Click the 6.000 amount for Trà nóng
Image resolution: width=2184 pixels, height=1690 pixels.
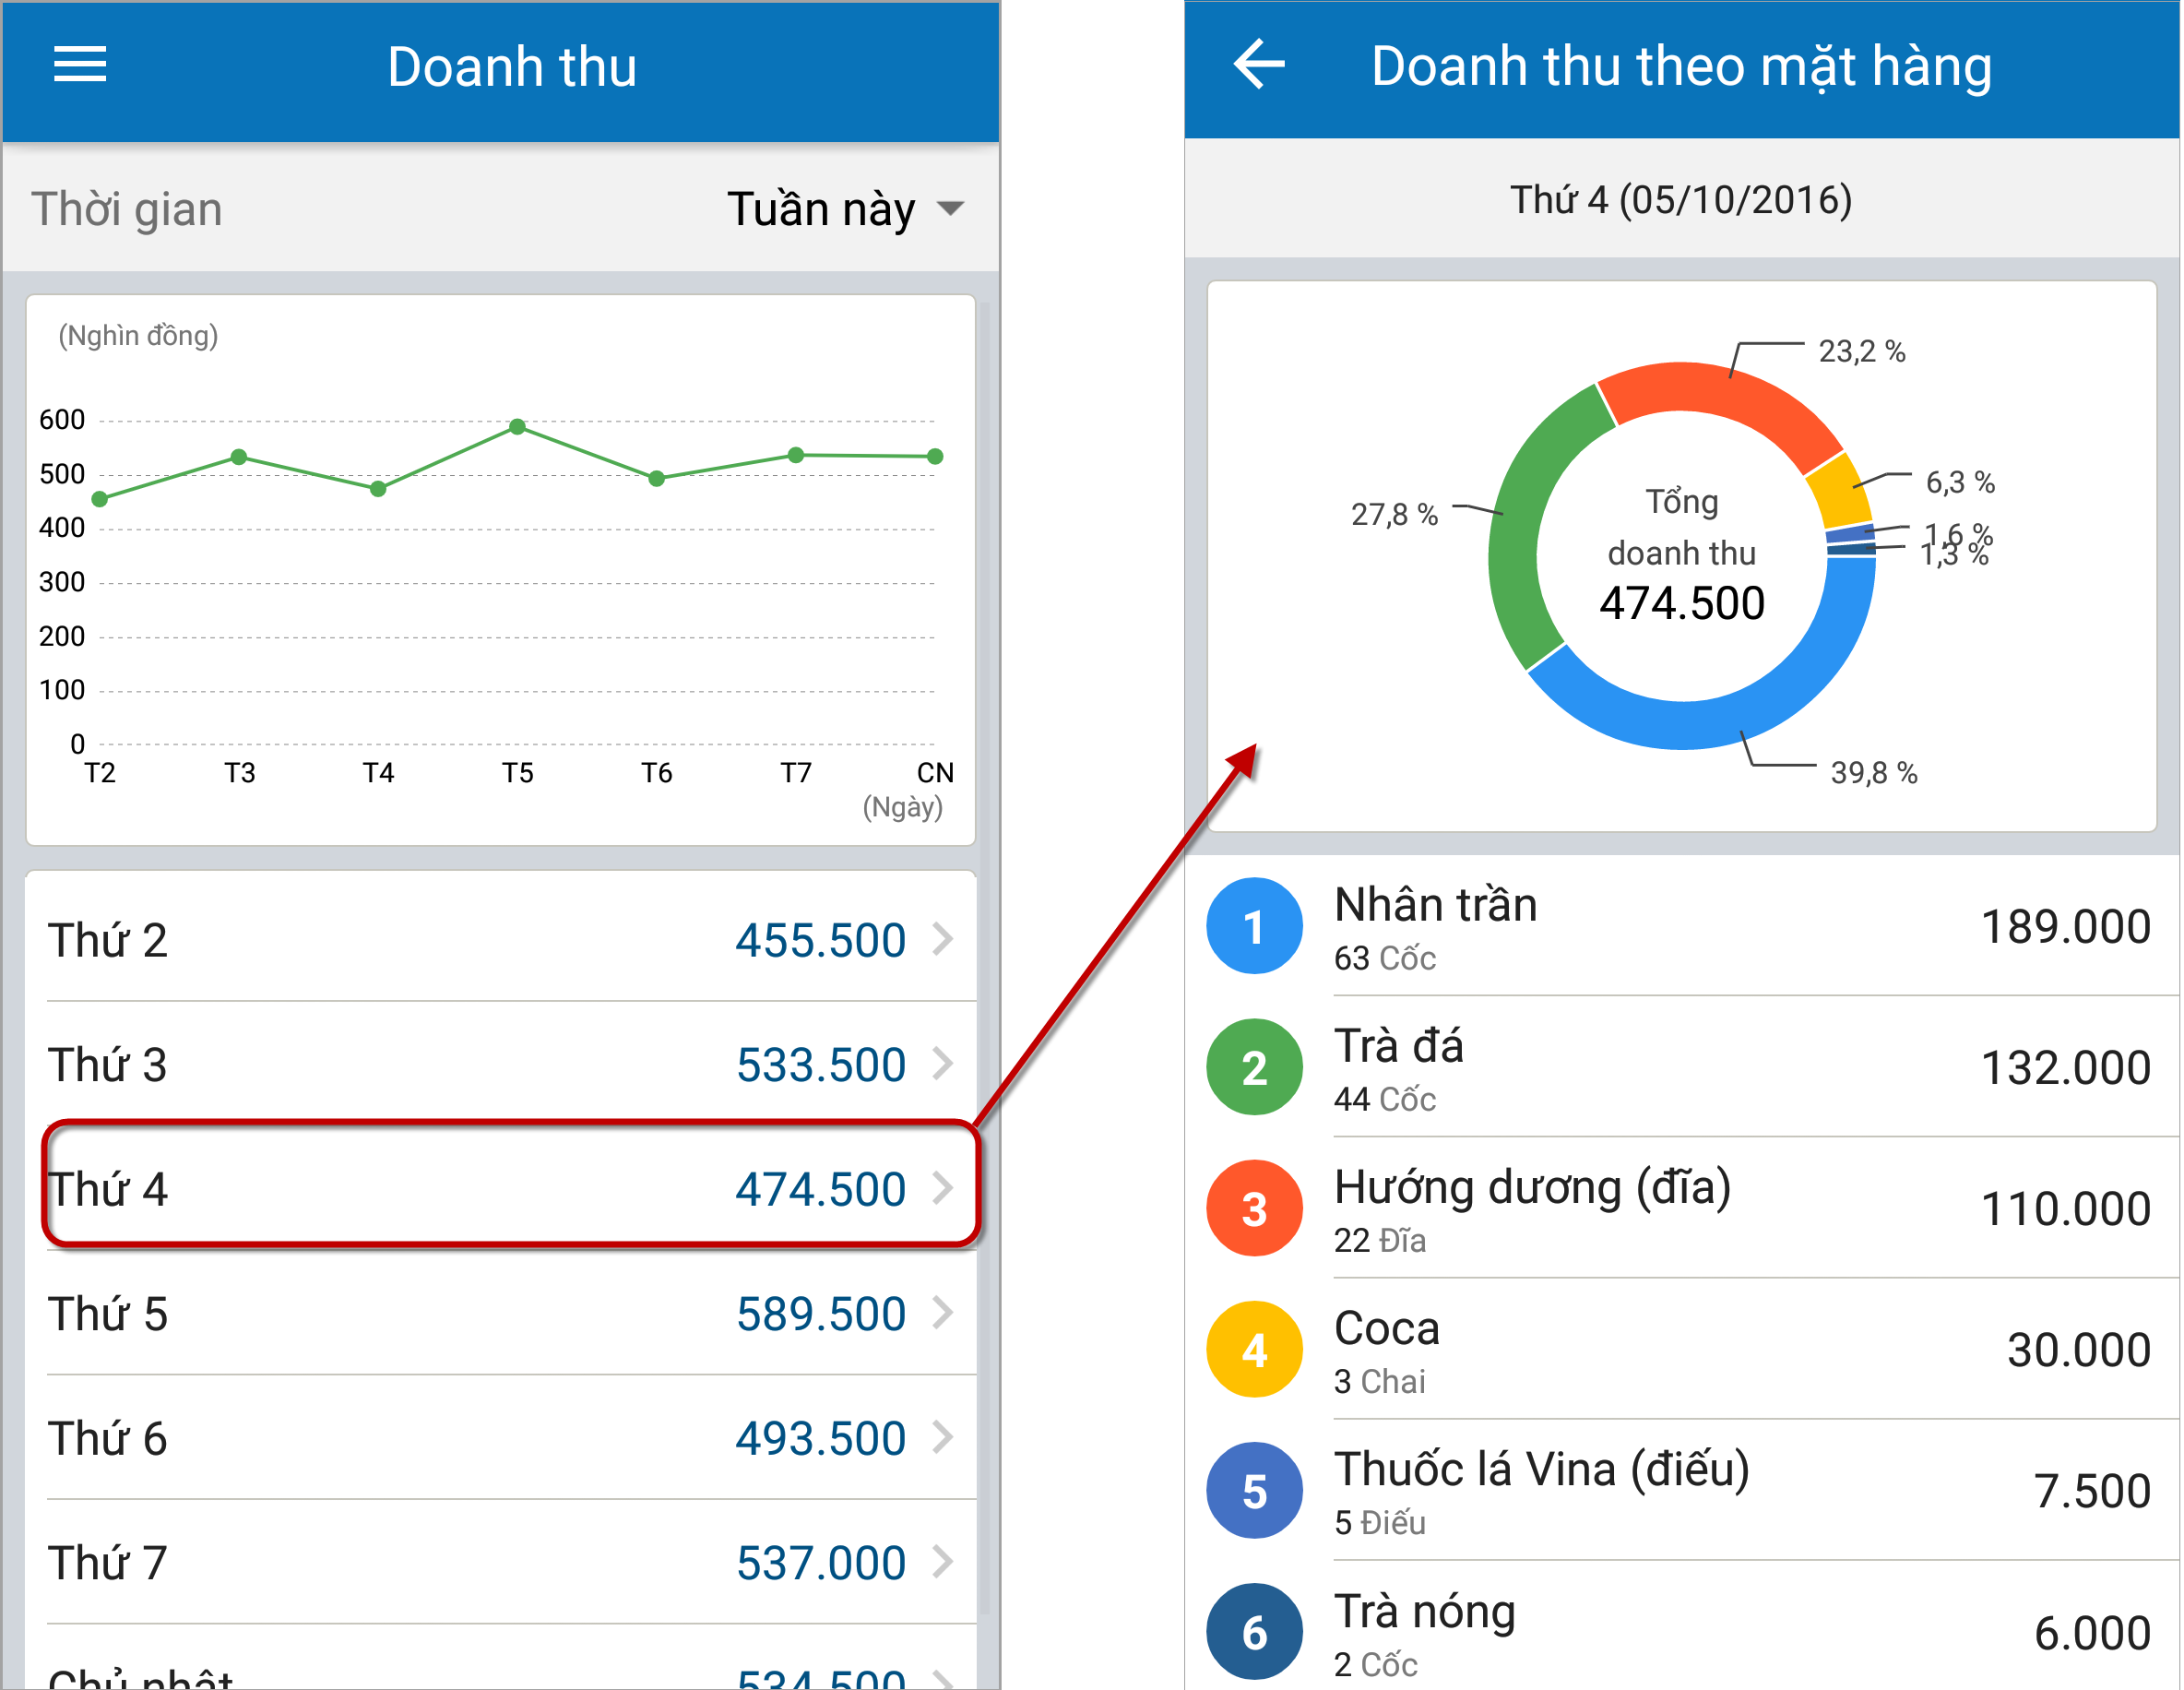2092,1633
